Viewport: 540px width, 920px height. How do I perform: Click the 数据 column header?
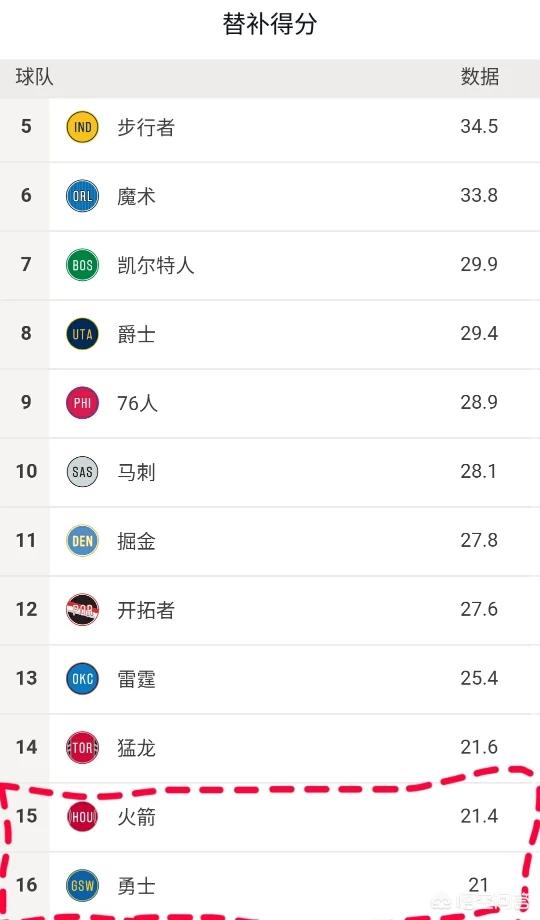pos(480,77)
